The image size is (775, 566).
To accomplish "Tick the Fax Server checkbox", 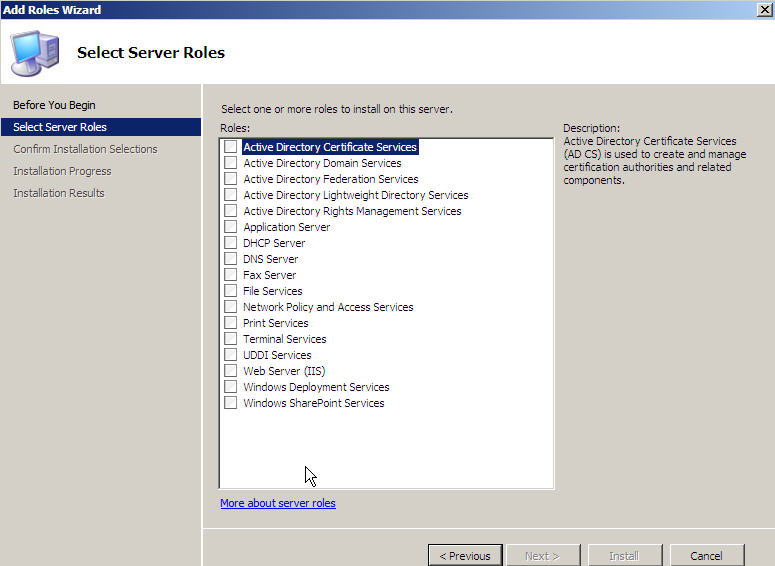I will [230, 274].
